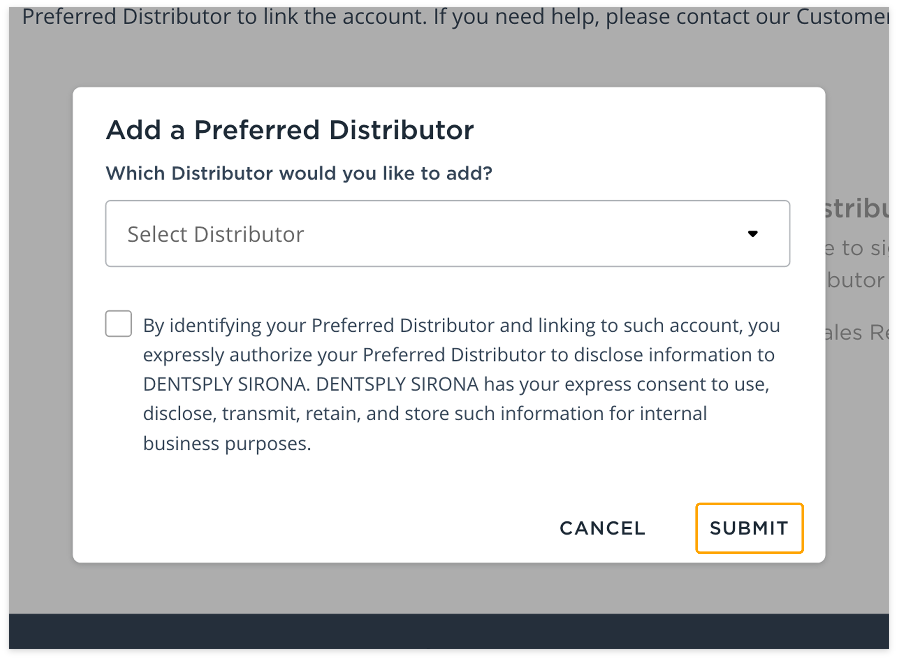Click the "disclose, transmit, retain, and store" line
The height and width of the screenshot is (660, 898).
(x=425, y=413)
